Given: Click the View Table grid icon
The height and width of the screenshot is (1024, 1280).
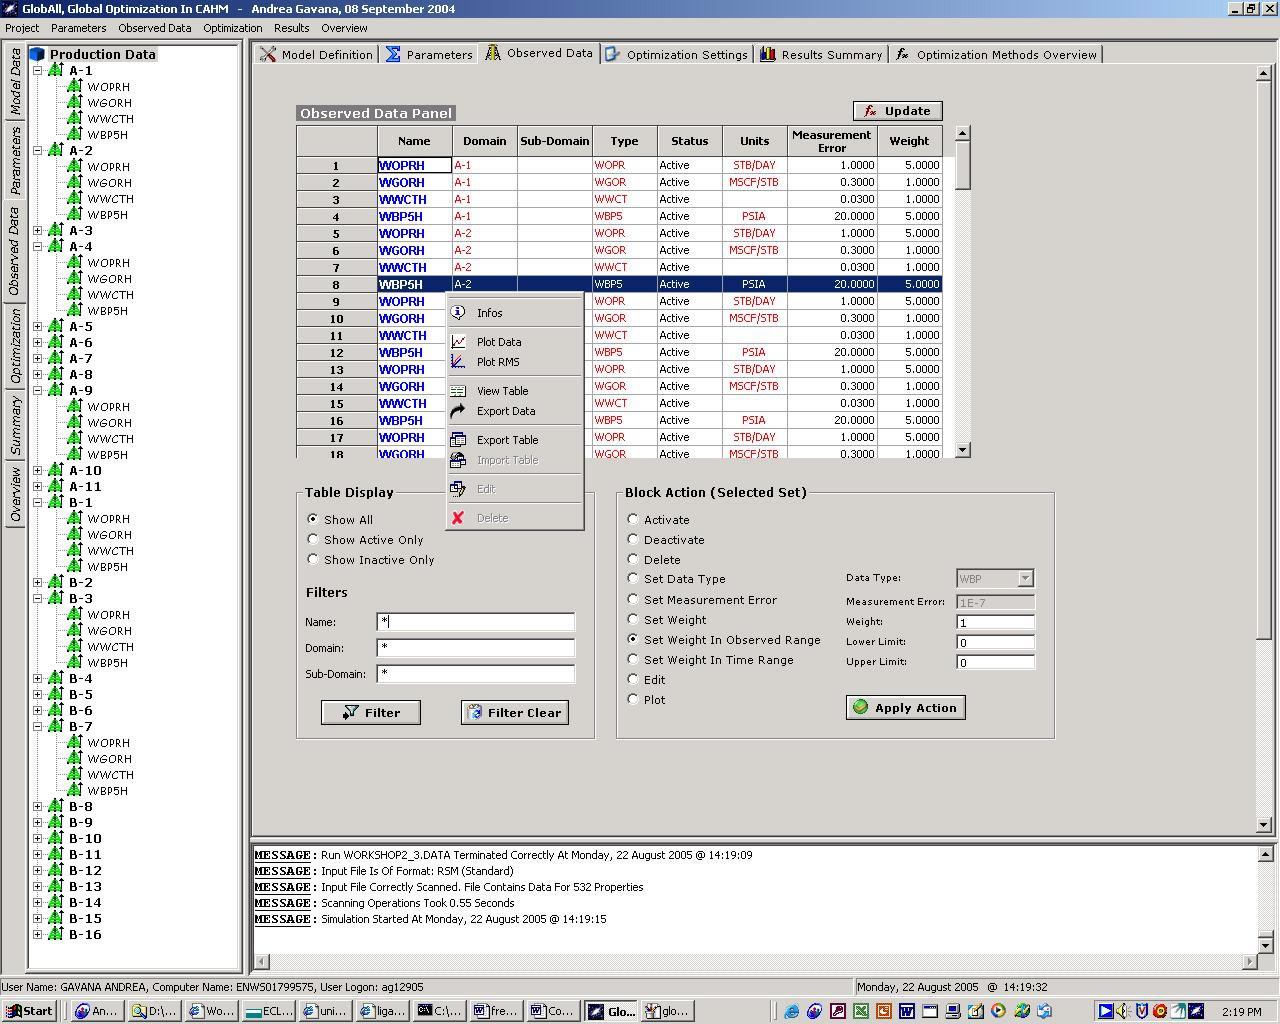Looking at the screenshot, I should tap(458, 391).
